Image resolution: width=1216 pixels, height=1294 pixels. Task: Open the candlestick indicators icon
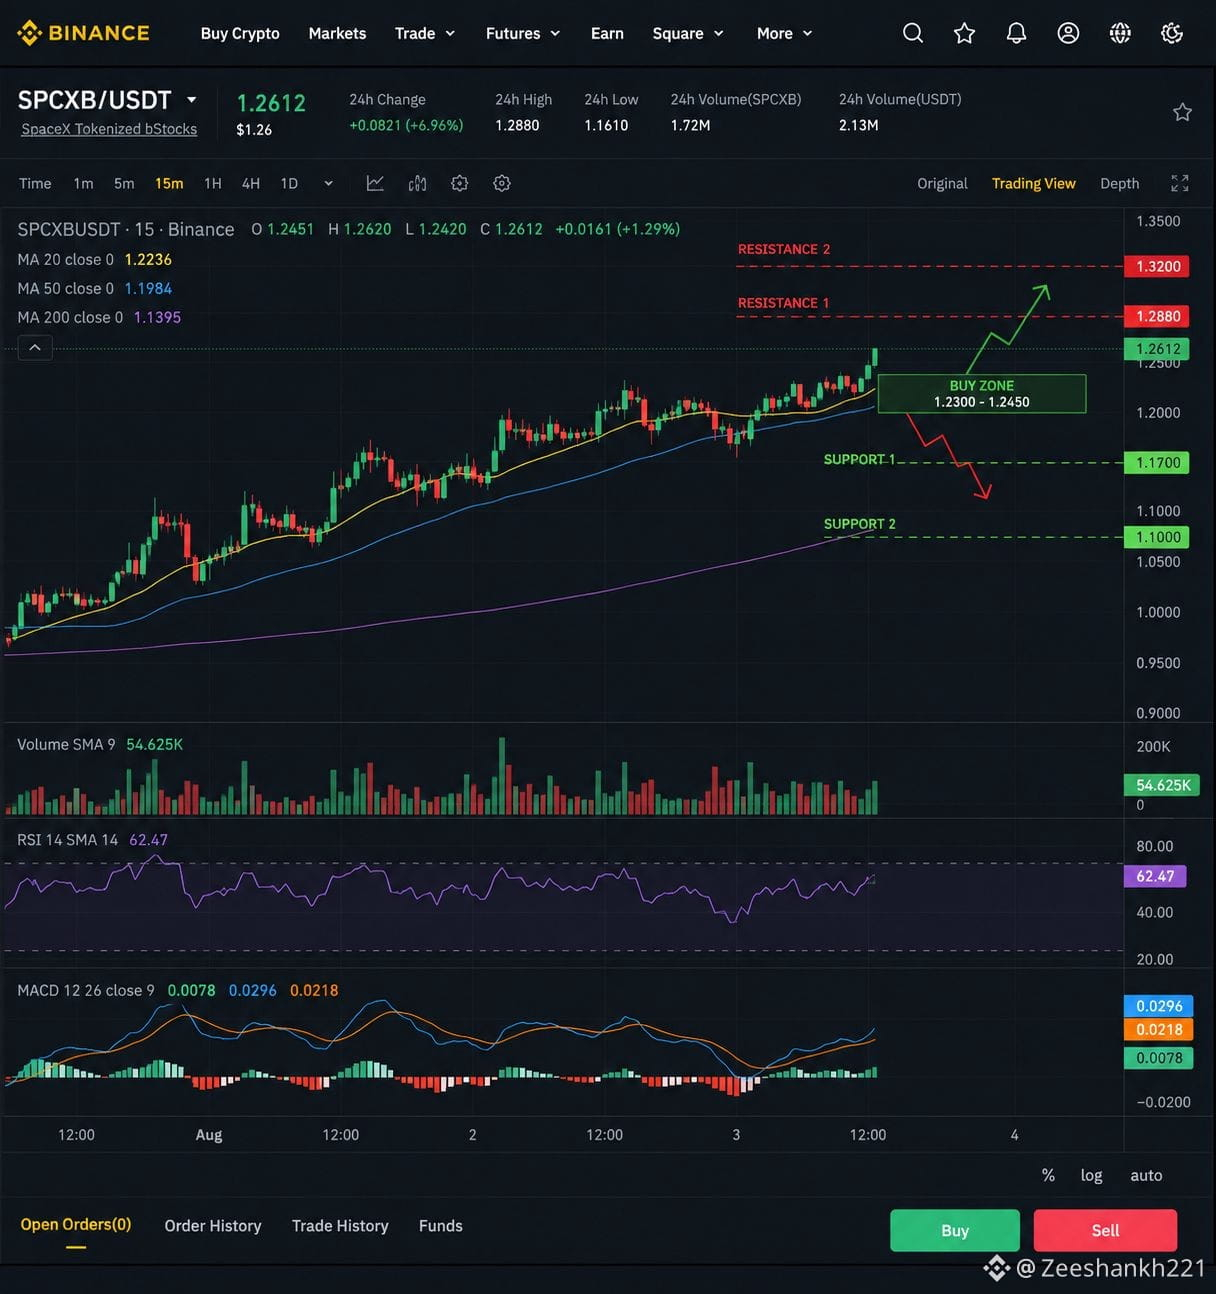[418, 183]
